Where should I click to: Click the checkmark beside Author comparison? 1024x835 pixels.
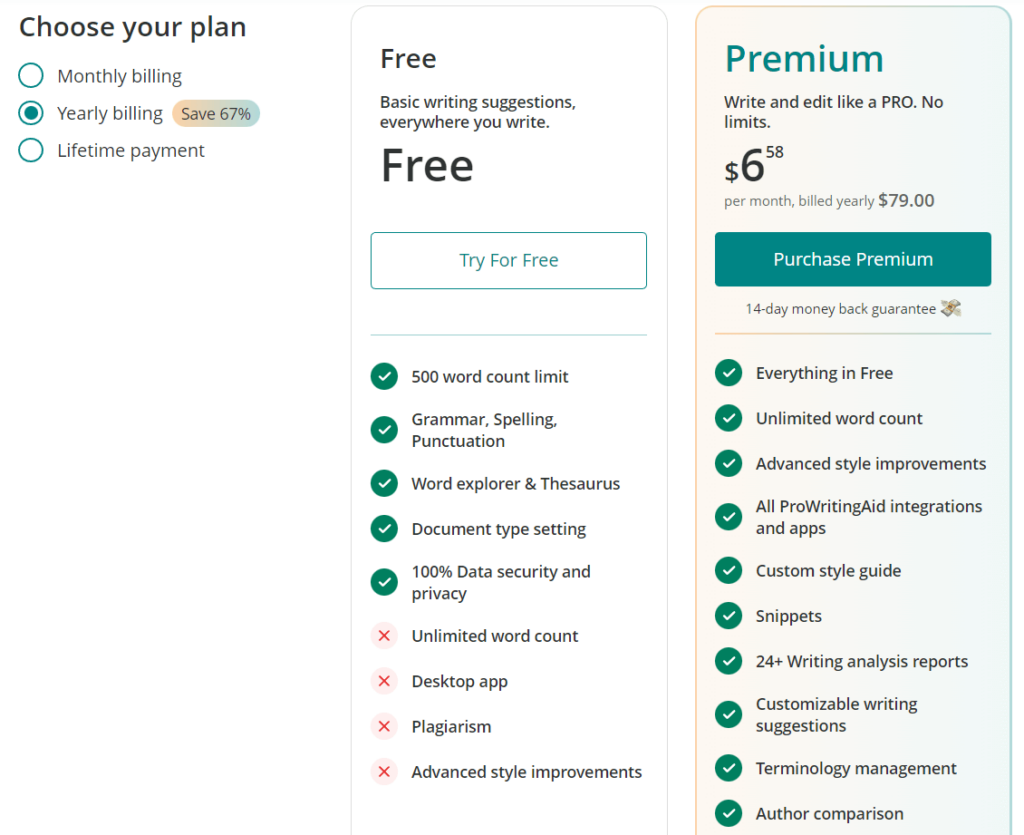point(728,813)
